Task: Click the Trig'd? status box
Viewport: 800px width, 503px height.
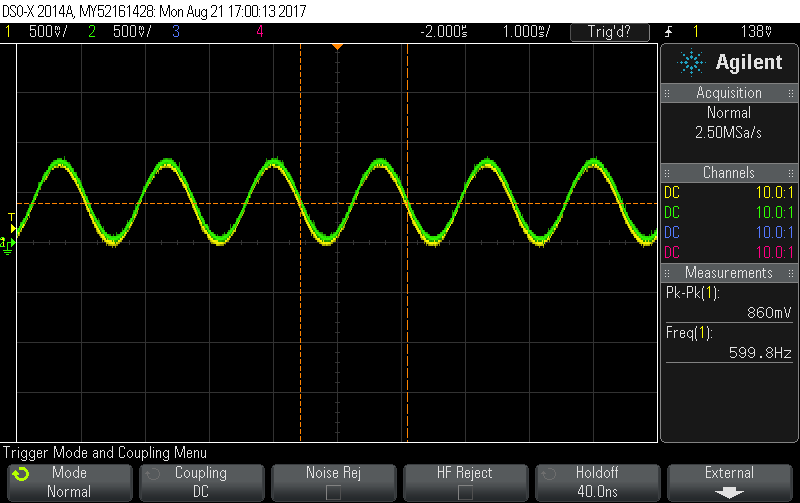Action: [610, 32]
